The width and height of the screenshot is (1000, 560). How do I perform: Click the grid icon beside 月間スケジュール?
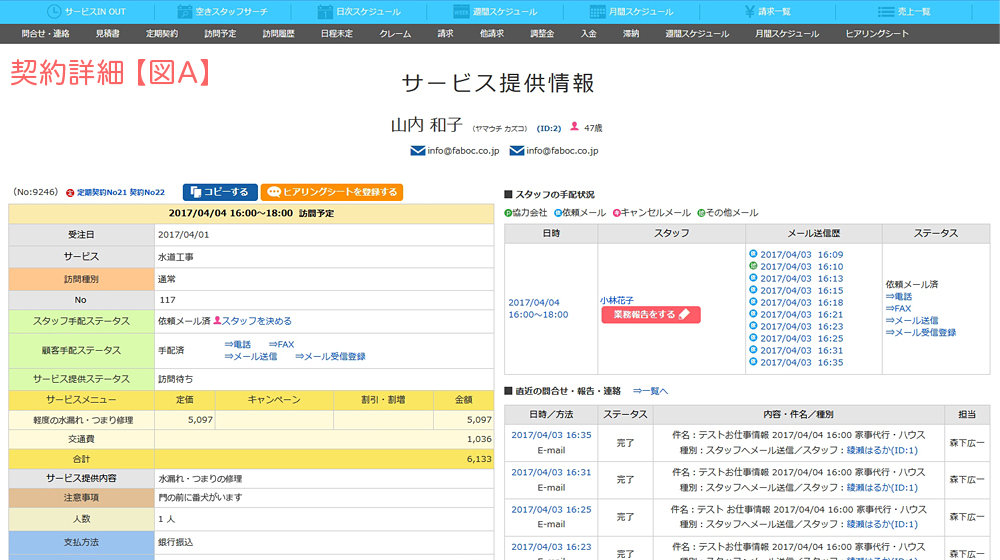[x=598, y=11]
